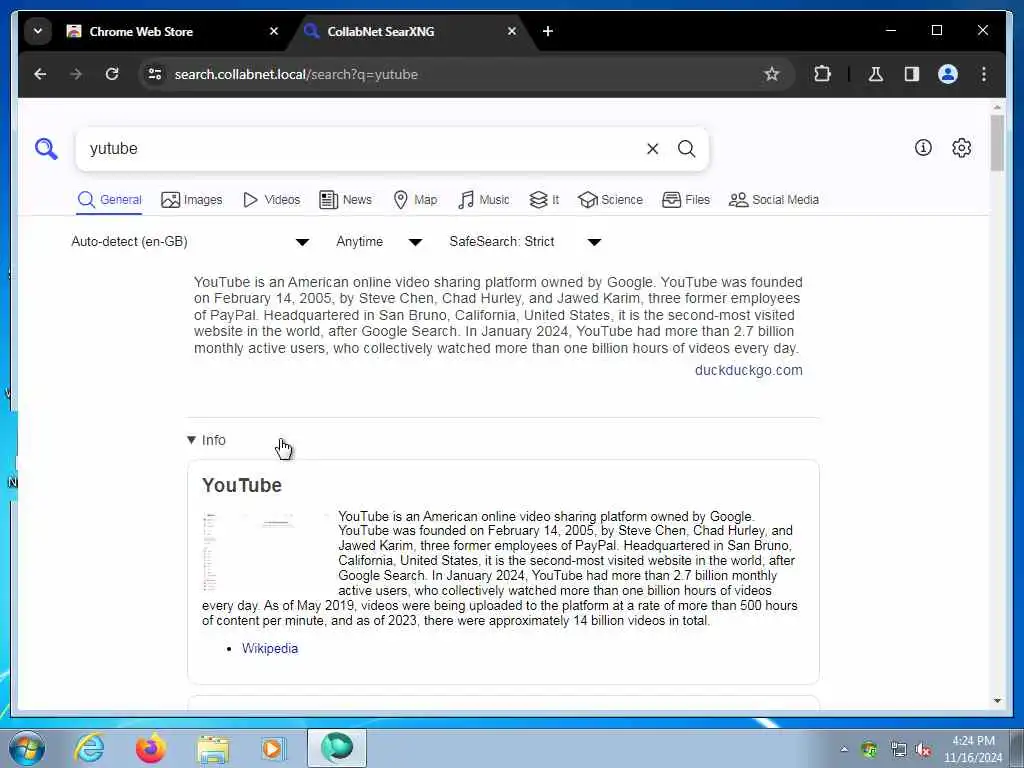Switch to News search category
The image size is (1024, 768).
[345, 200]
